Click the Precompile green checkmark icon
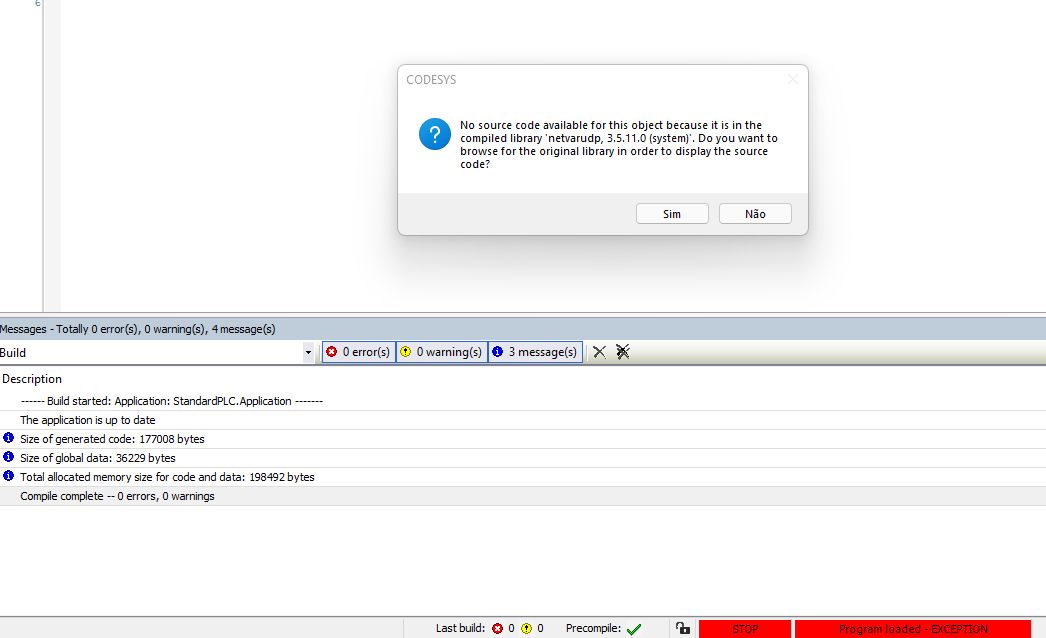The width and height of the screenshot is (1046, 638). click(x=633, y=629)
